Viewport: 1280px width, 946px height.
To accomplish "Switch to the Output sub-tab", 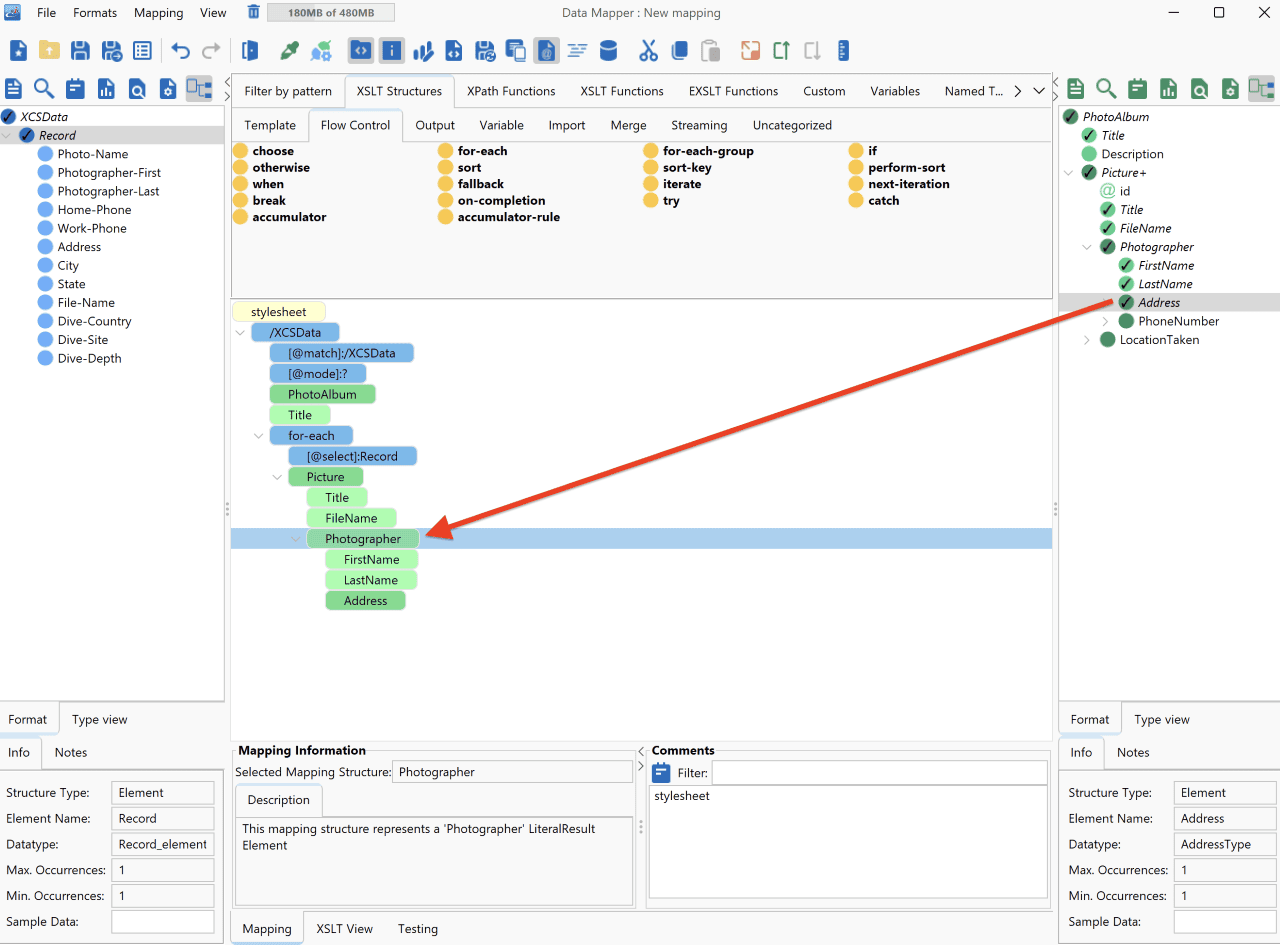I will [435, 125].
